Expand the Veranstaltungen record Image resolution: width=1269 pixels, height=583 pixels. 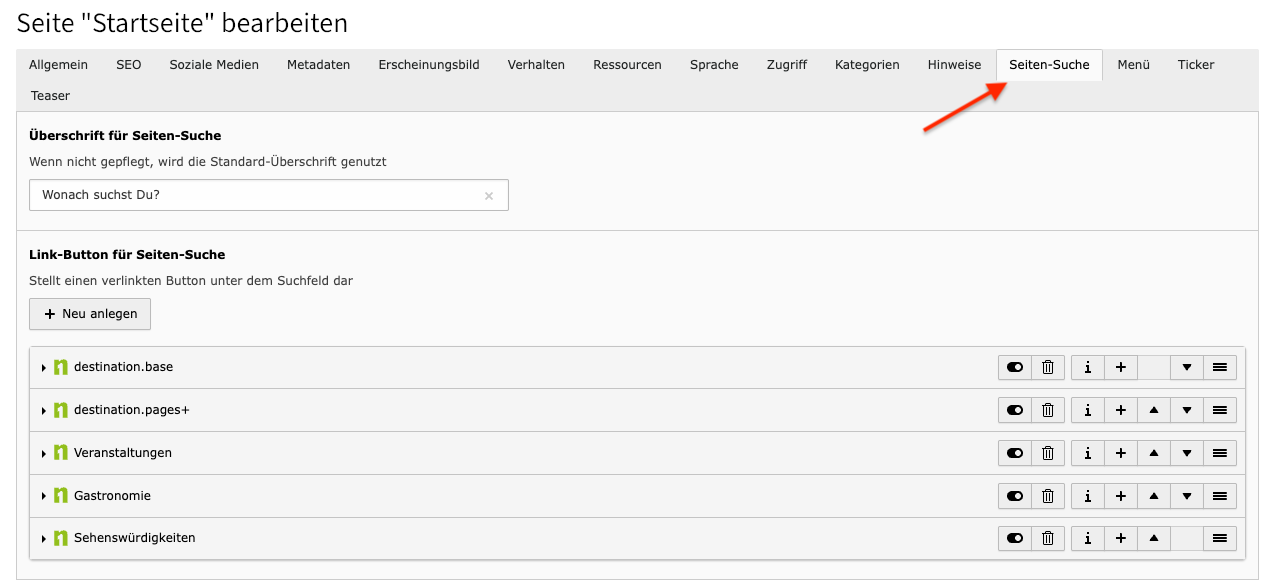(44, 454)
